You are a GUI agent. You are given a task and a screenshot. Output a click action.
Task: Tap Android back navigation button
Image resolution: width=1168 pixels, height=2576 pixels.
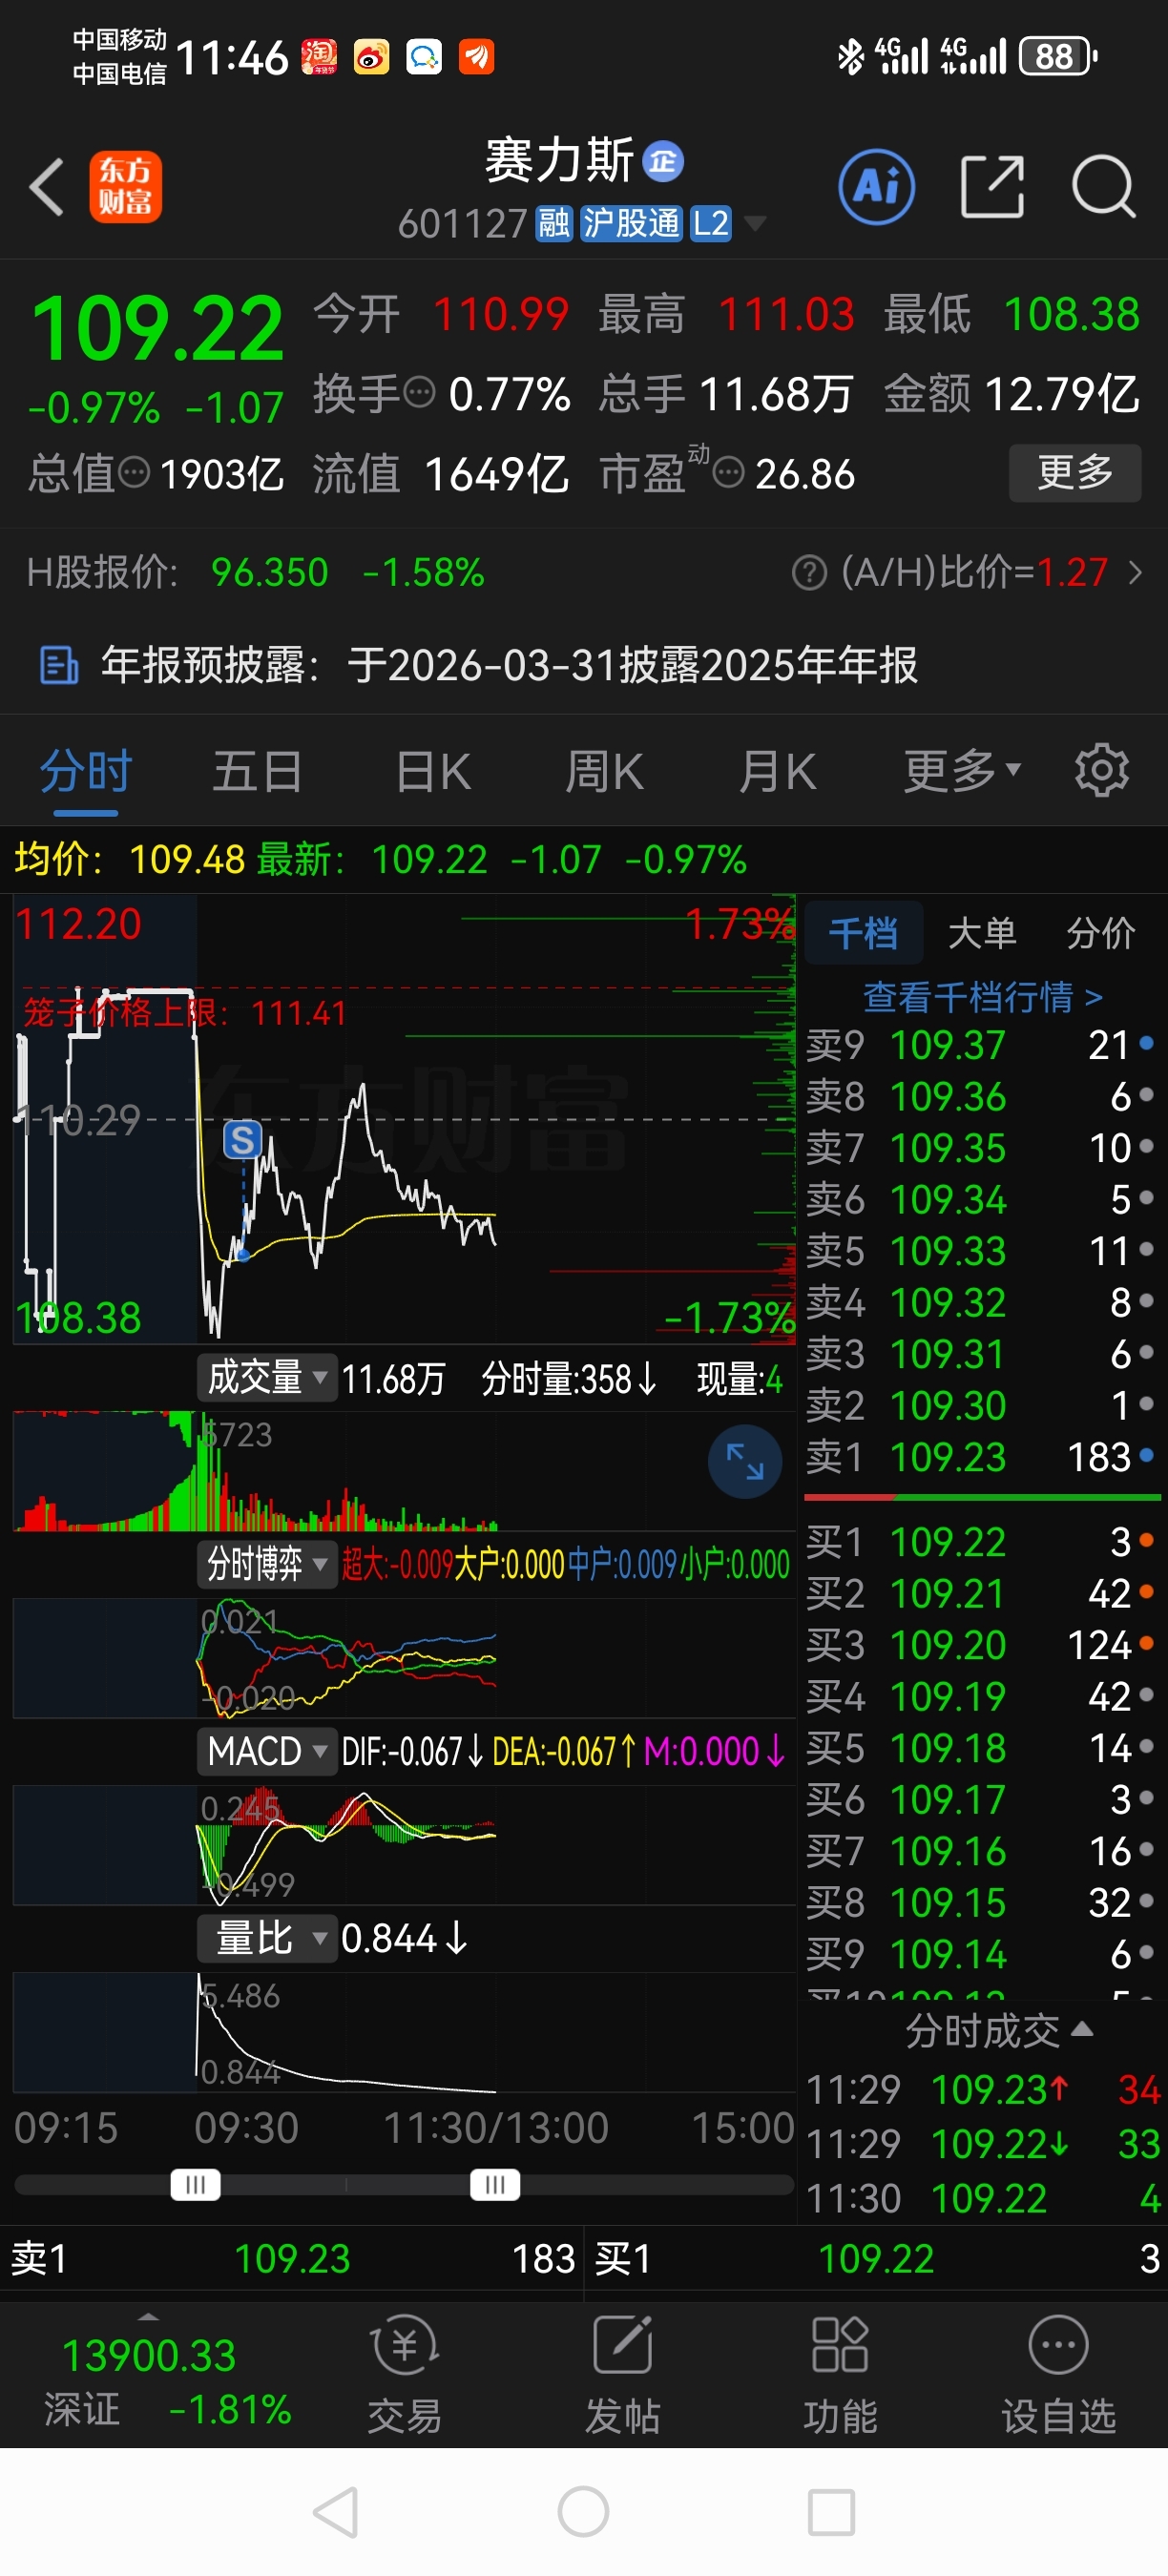[x=336, y=2511]
